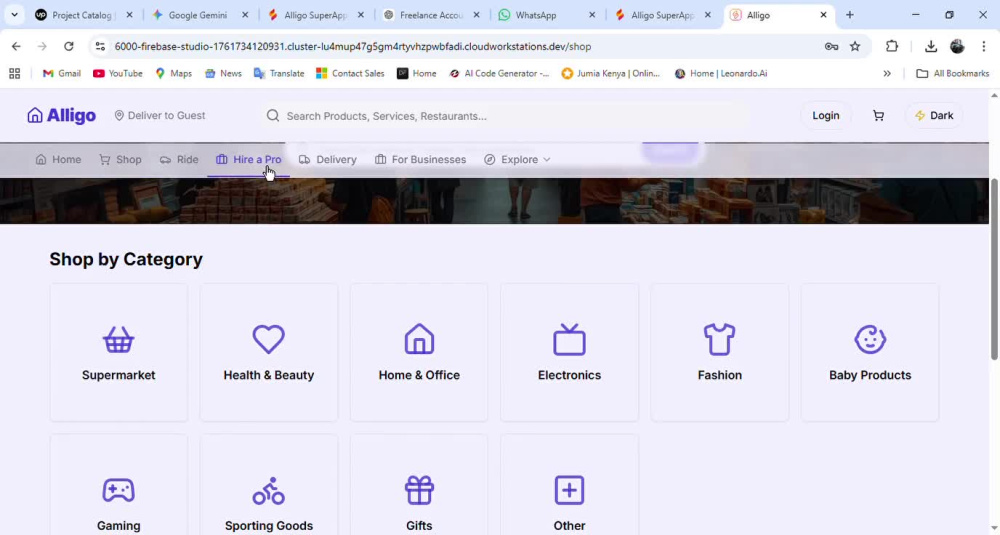Open the Supermarket basket category
This screenshot has width=1000, height=535.
pos(119,353)
